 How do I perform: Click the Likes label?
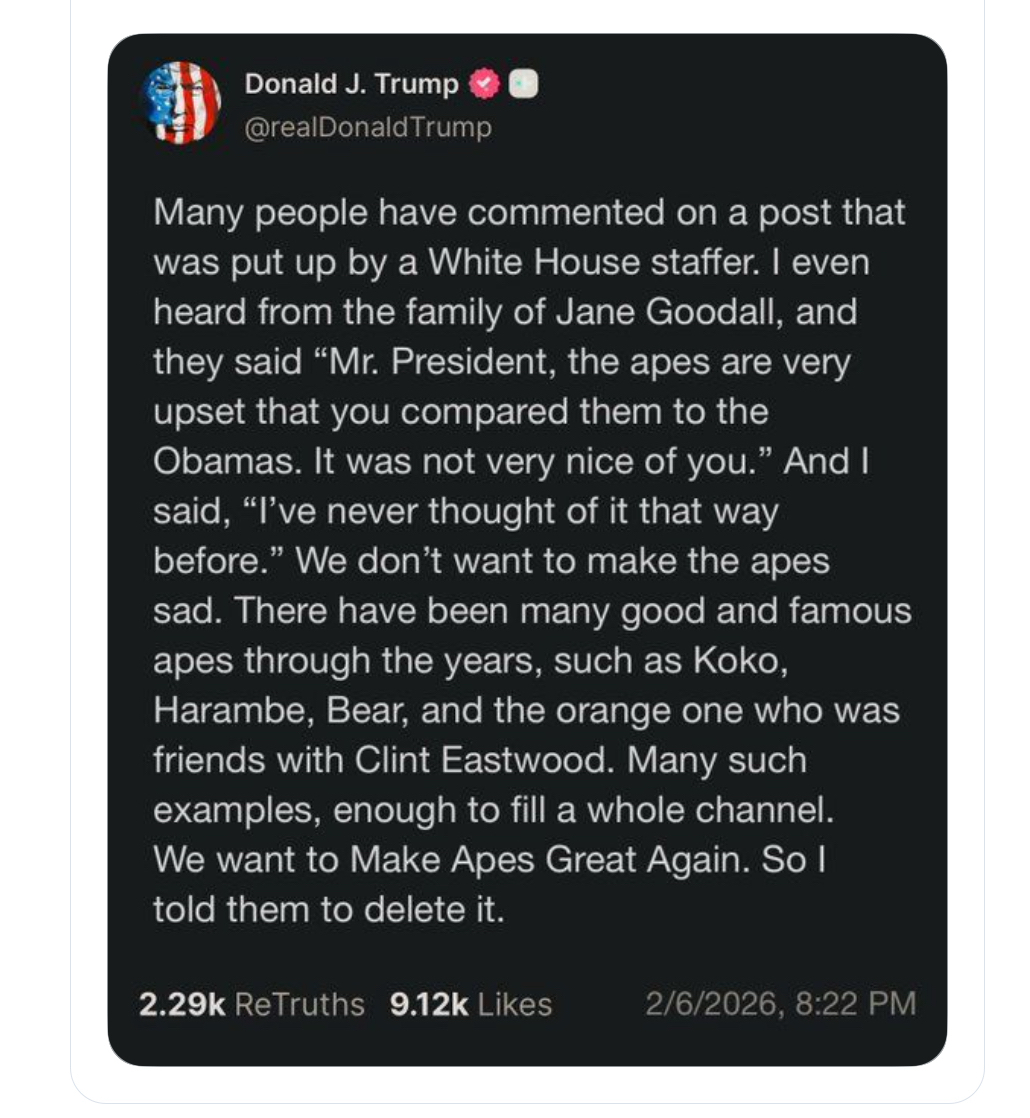point(515,1003)
